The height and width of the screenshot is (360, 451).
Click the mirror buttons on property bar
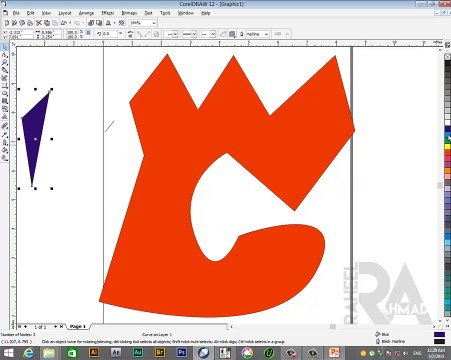click(x=130, y=34)
